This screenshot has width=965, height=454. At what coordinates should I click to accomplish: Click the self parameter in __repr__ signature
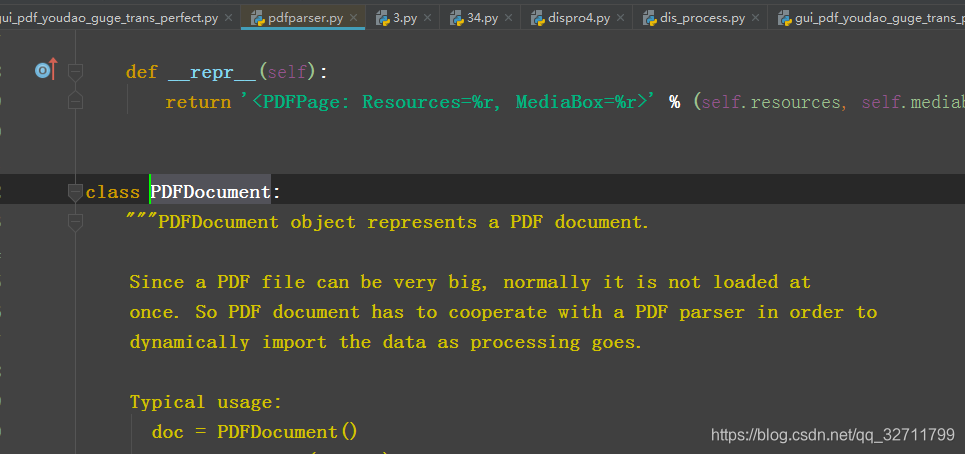[287, 73]
